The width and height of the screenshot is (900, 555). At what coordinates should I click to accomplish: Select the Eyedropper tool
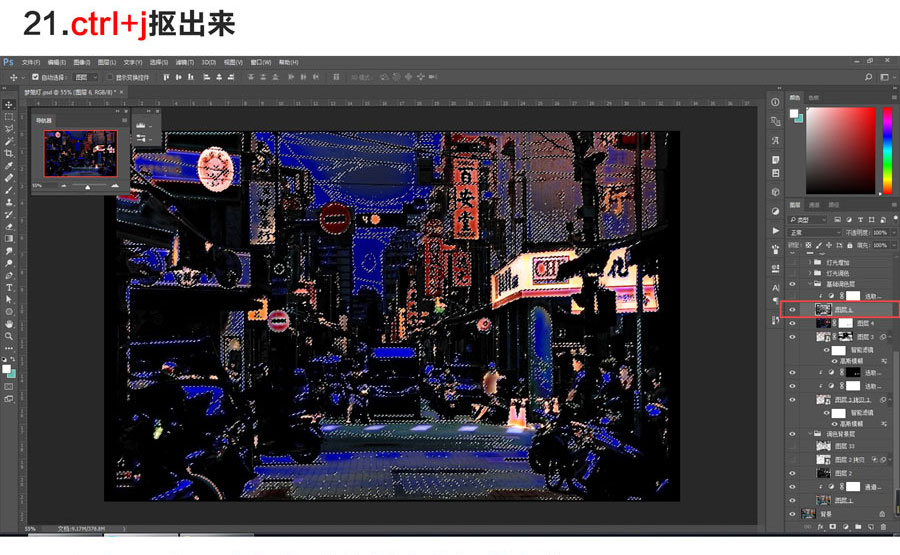(x=9, y=165)
